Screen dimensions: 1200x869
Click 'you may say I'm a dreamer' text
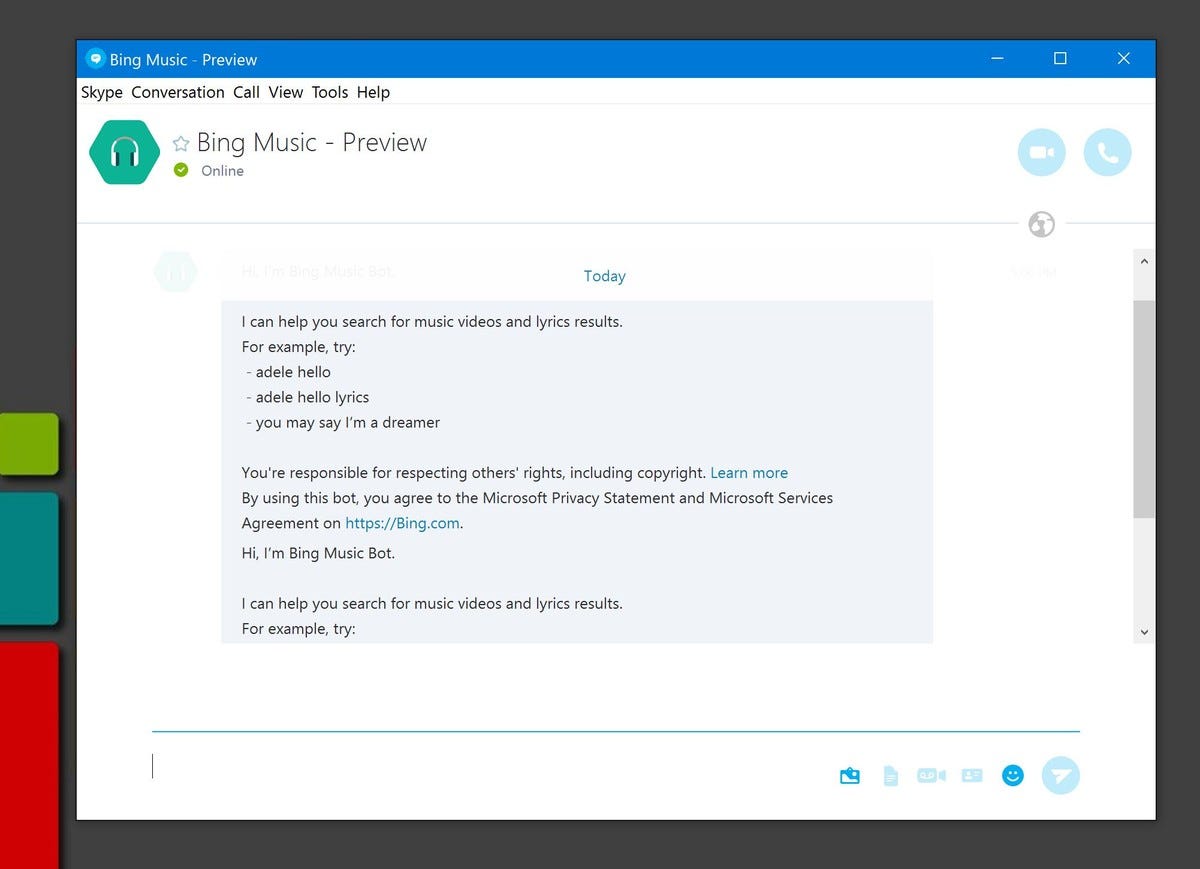click(348, 422)
